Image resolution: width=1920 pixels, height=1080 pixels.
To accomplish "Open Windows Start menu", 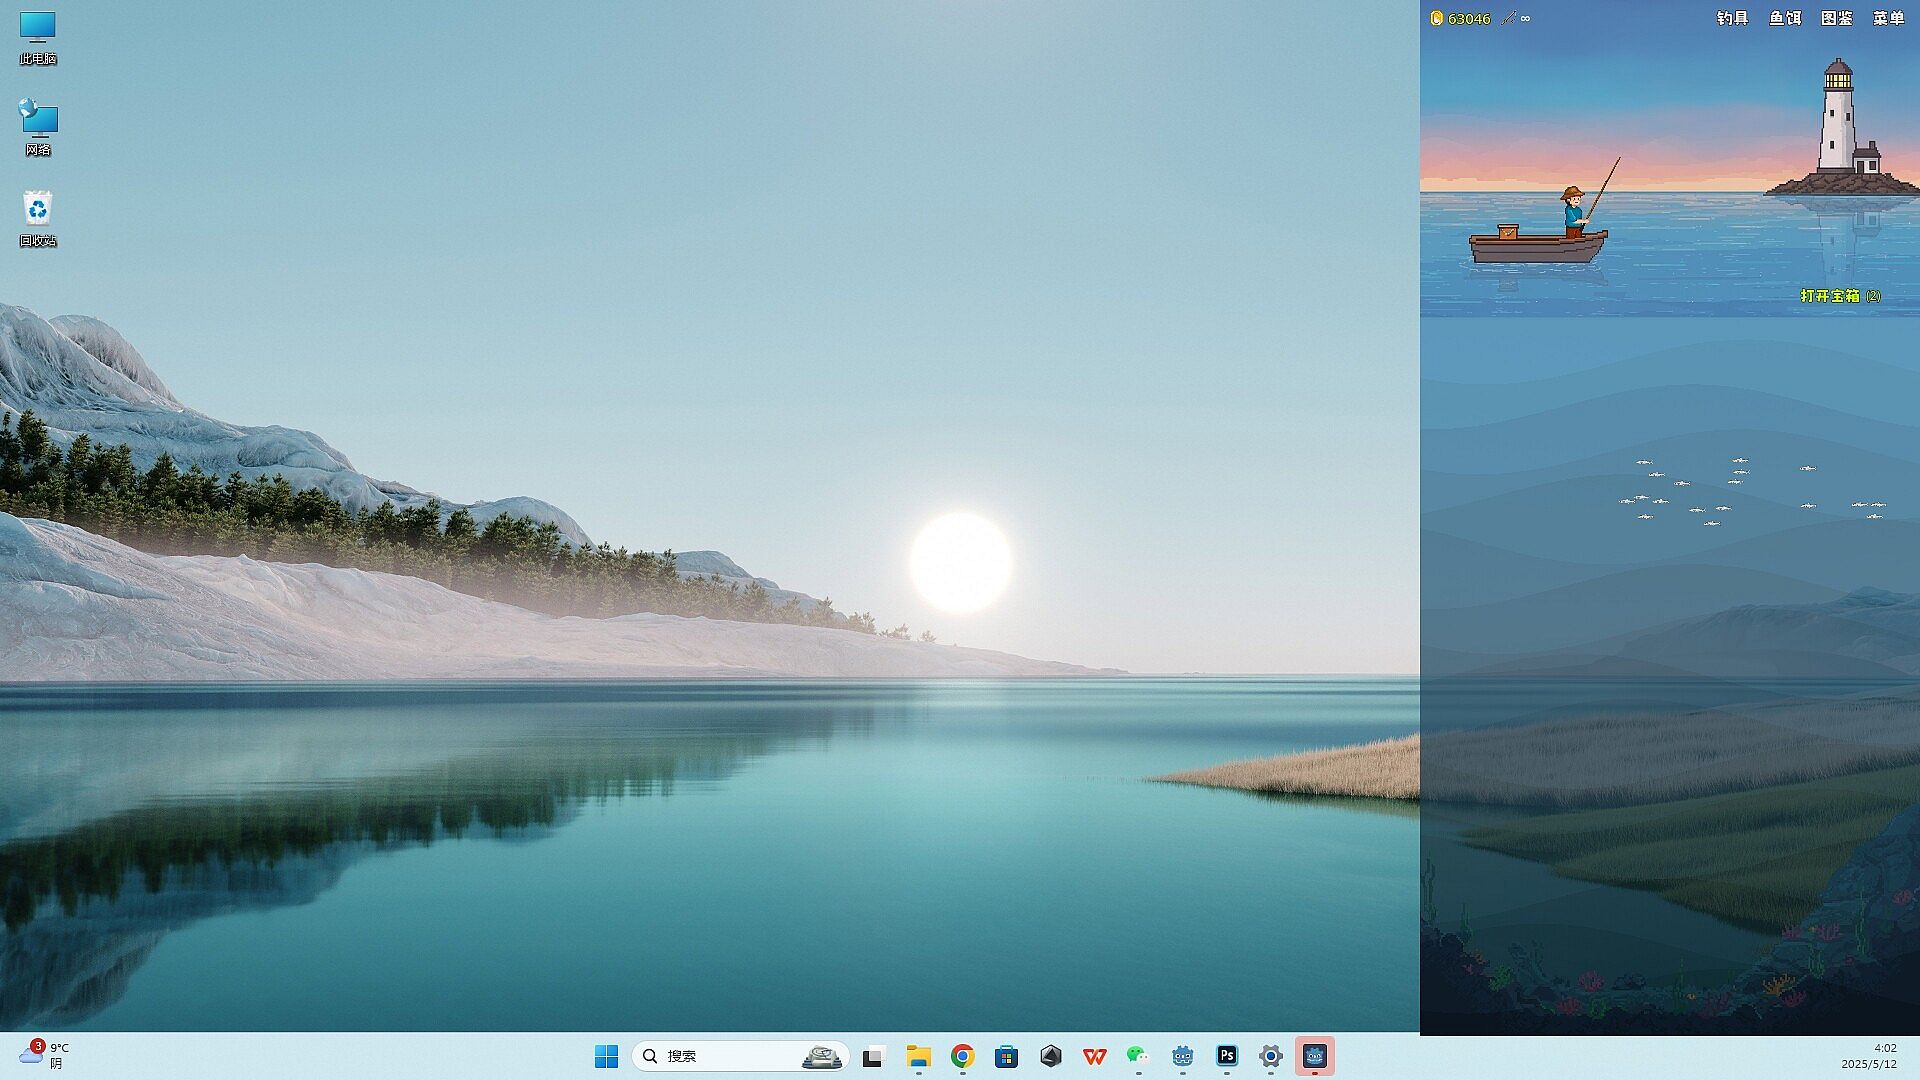I will 606,1056.
